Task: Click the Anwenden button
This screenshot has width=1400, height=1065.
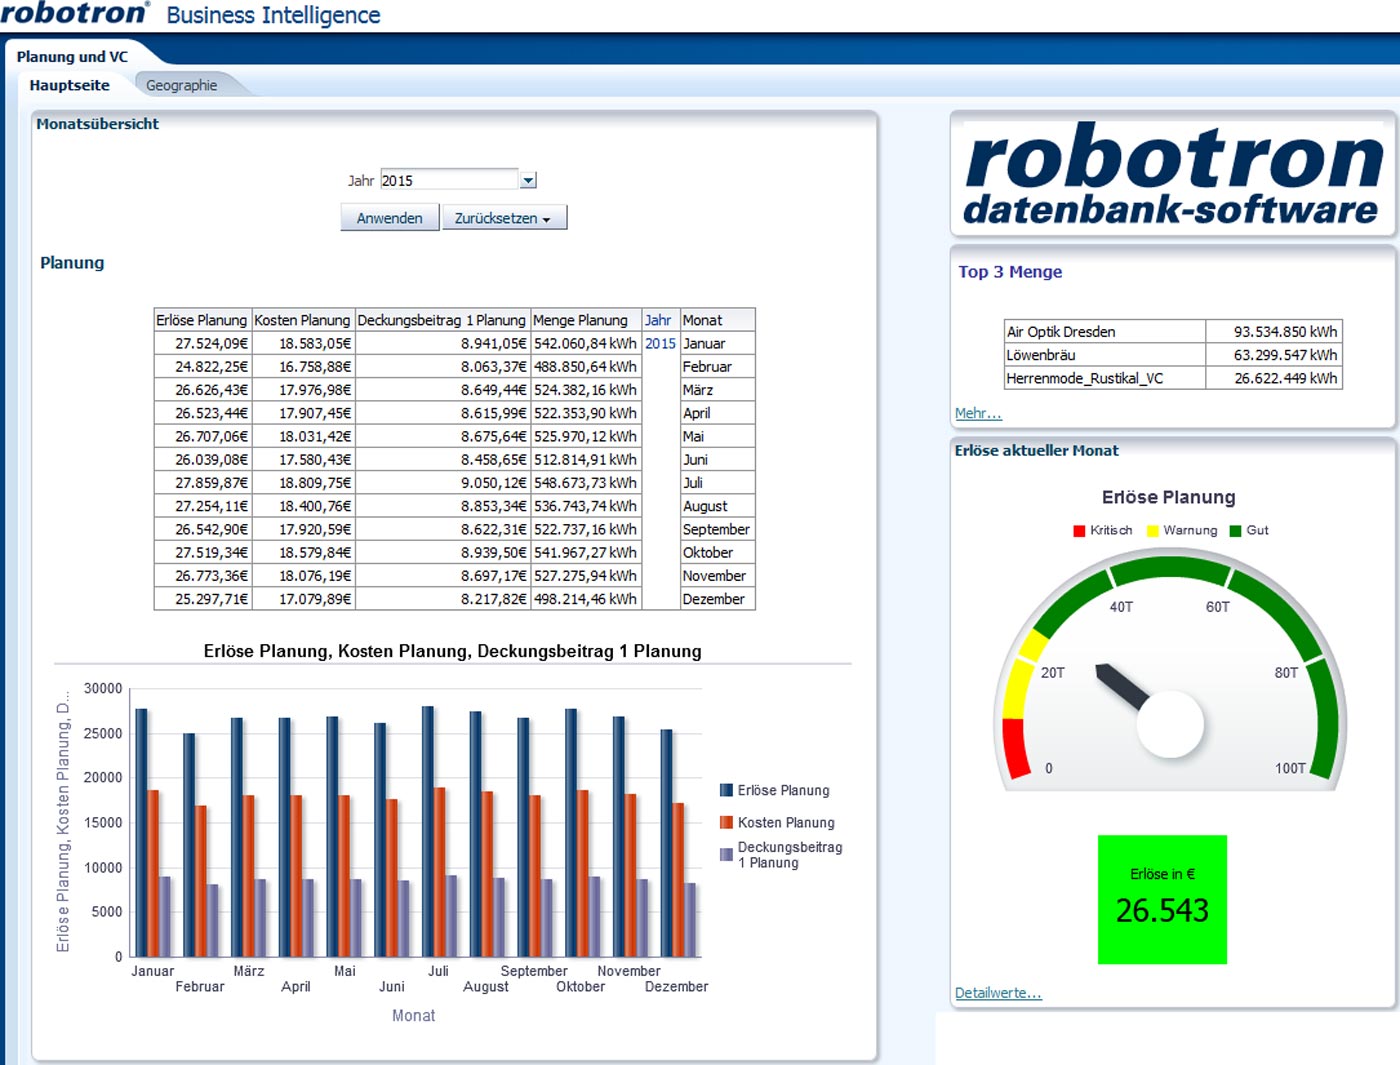Action: (390, 218)
